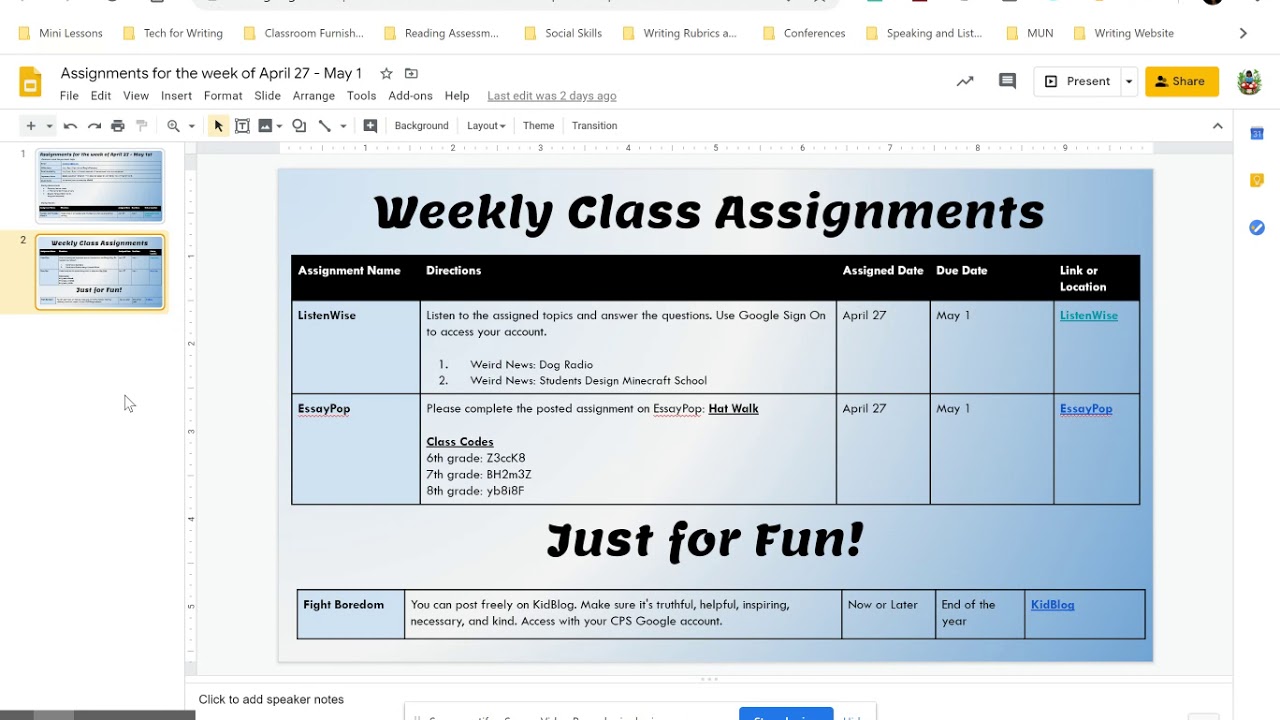The width and height of the screenshot is (1280, 720).
Task: Open the View menu
Action: (x=136, y=96)
